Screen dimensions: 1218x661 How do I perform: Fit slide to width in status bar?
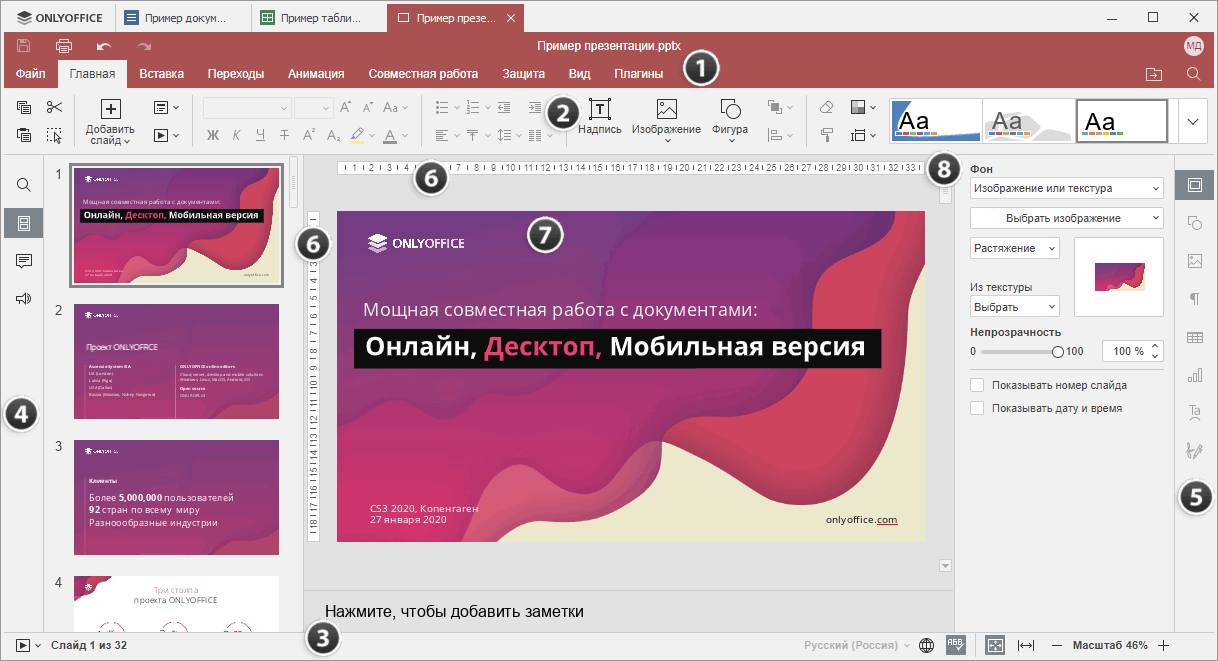point(1025,646)
